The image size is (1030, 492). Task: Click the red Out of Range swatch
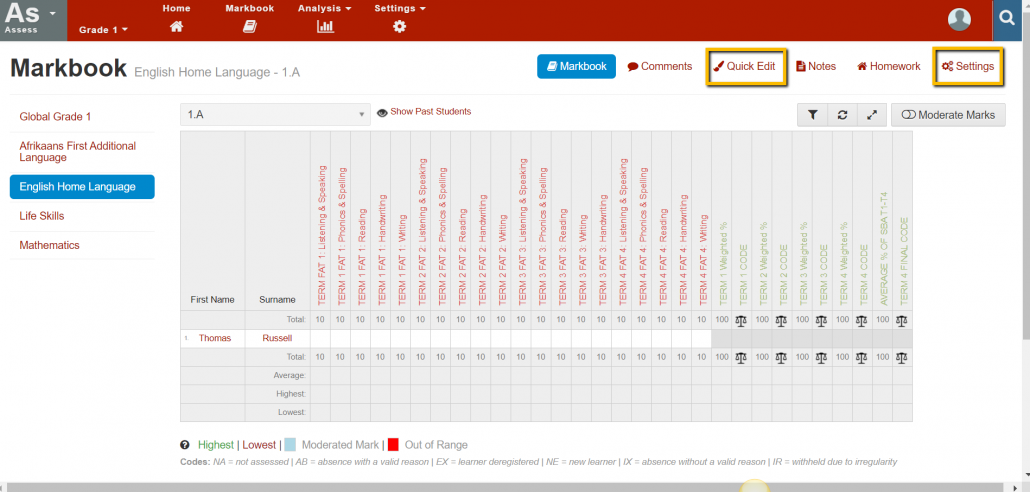[x=393, y=445]
